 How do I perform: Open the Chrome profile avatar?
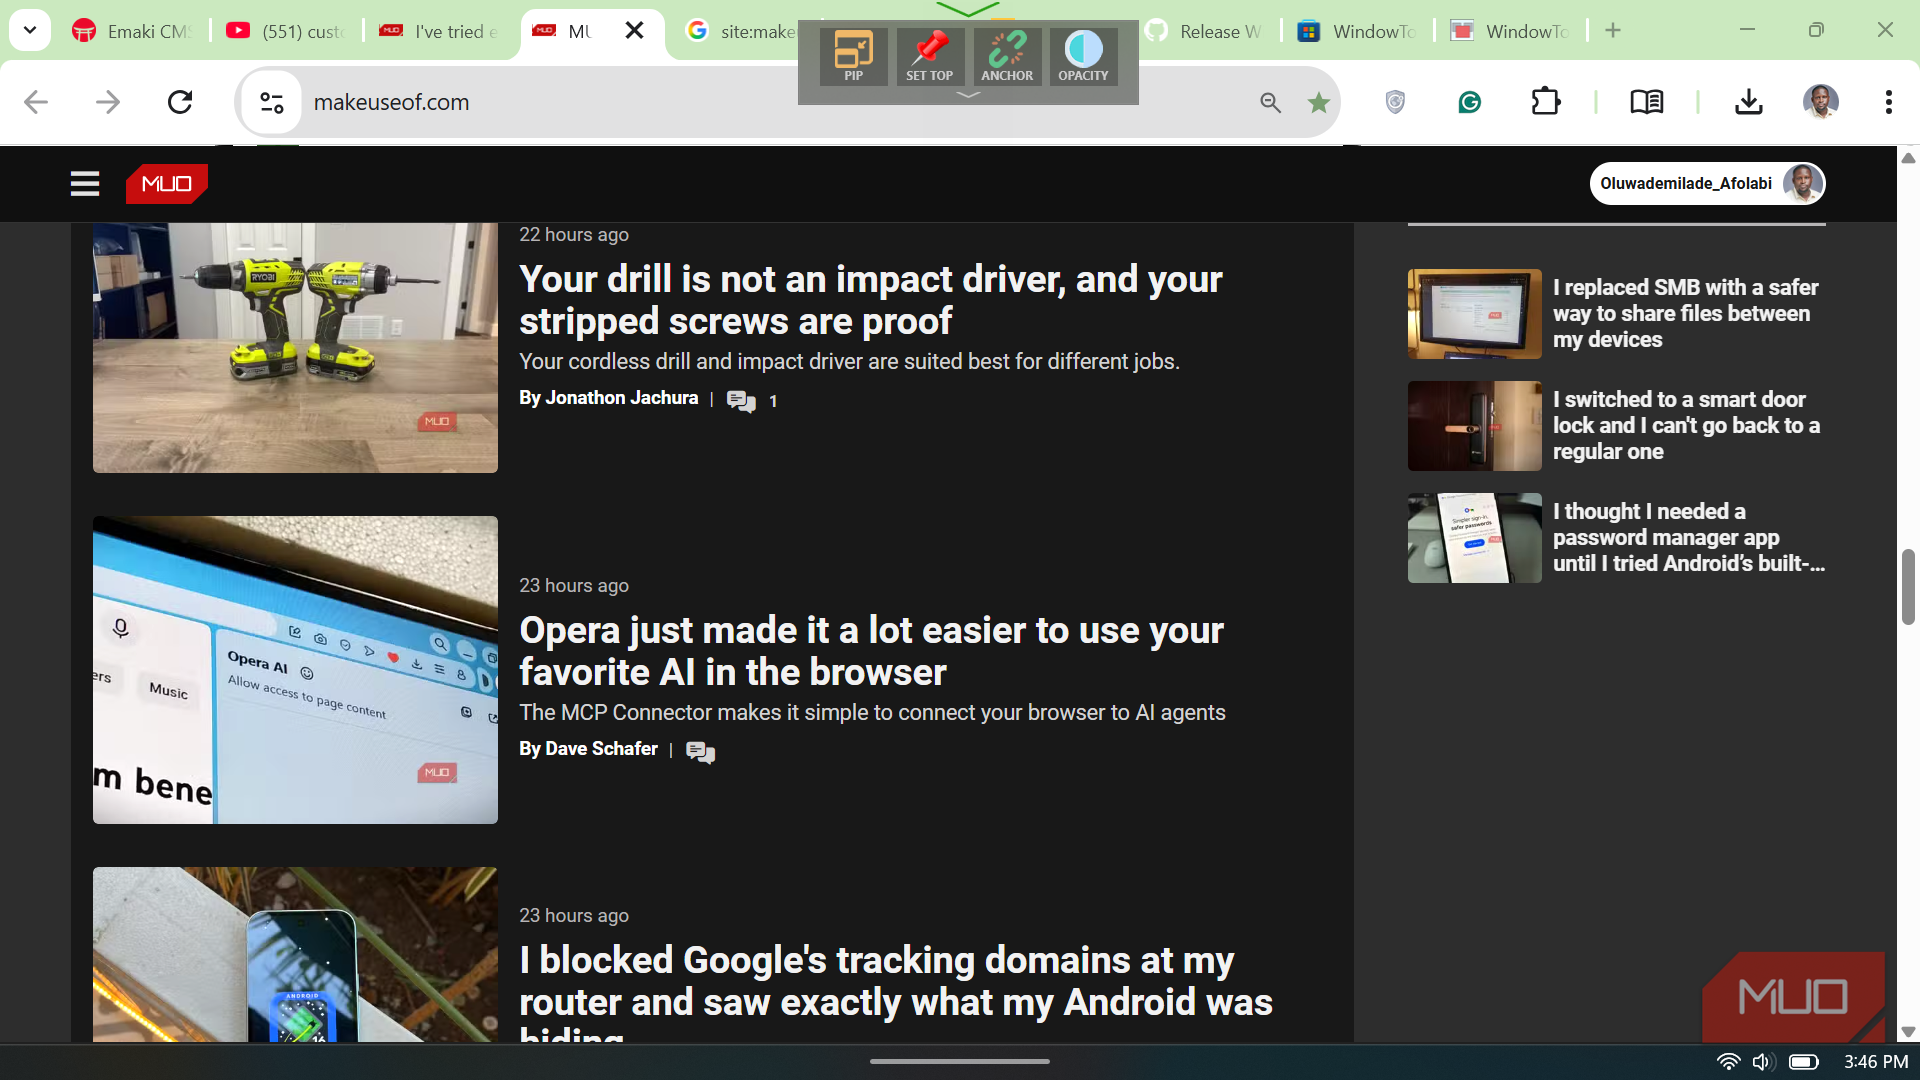click(x=1821, y=102)
